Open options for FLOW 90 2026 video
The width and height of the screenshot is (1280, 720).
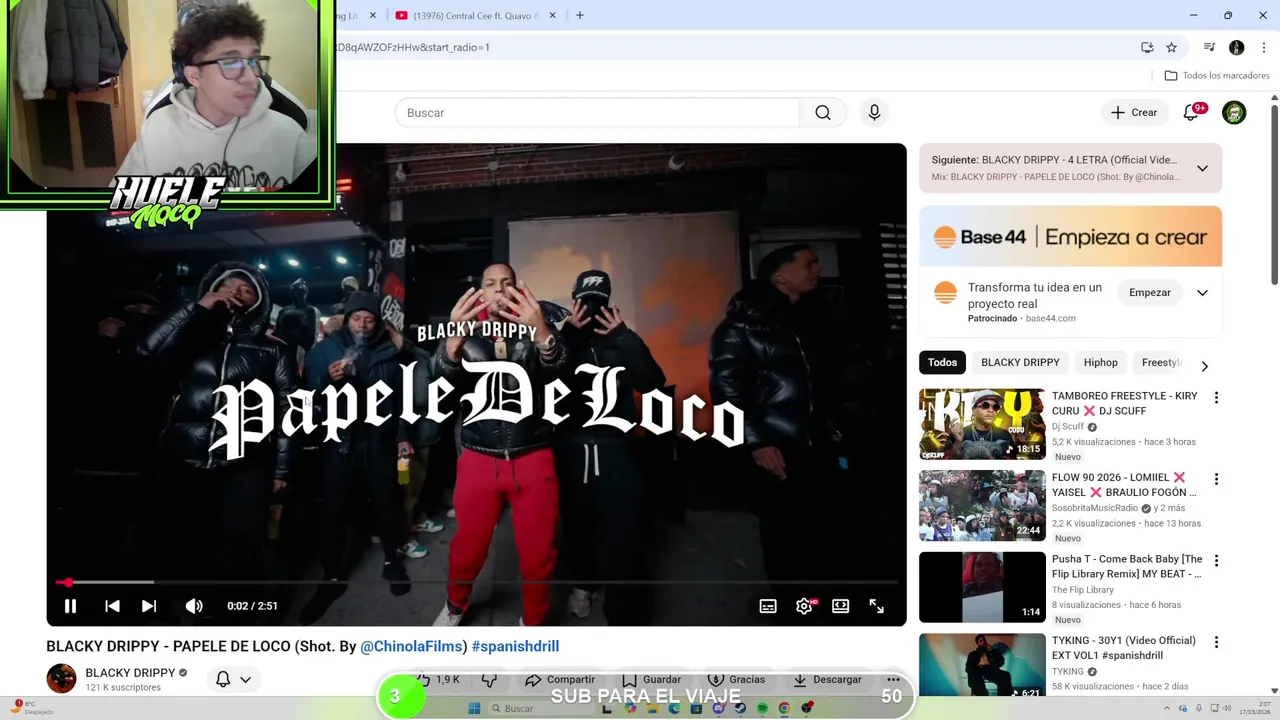coord(1216,480)
